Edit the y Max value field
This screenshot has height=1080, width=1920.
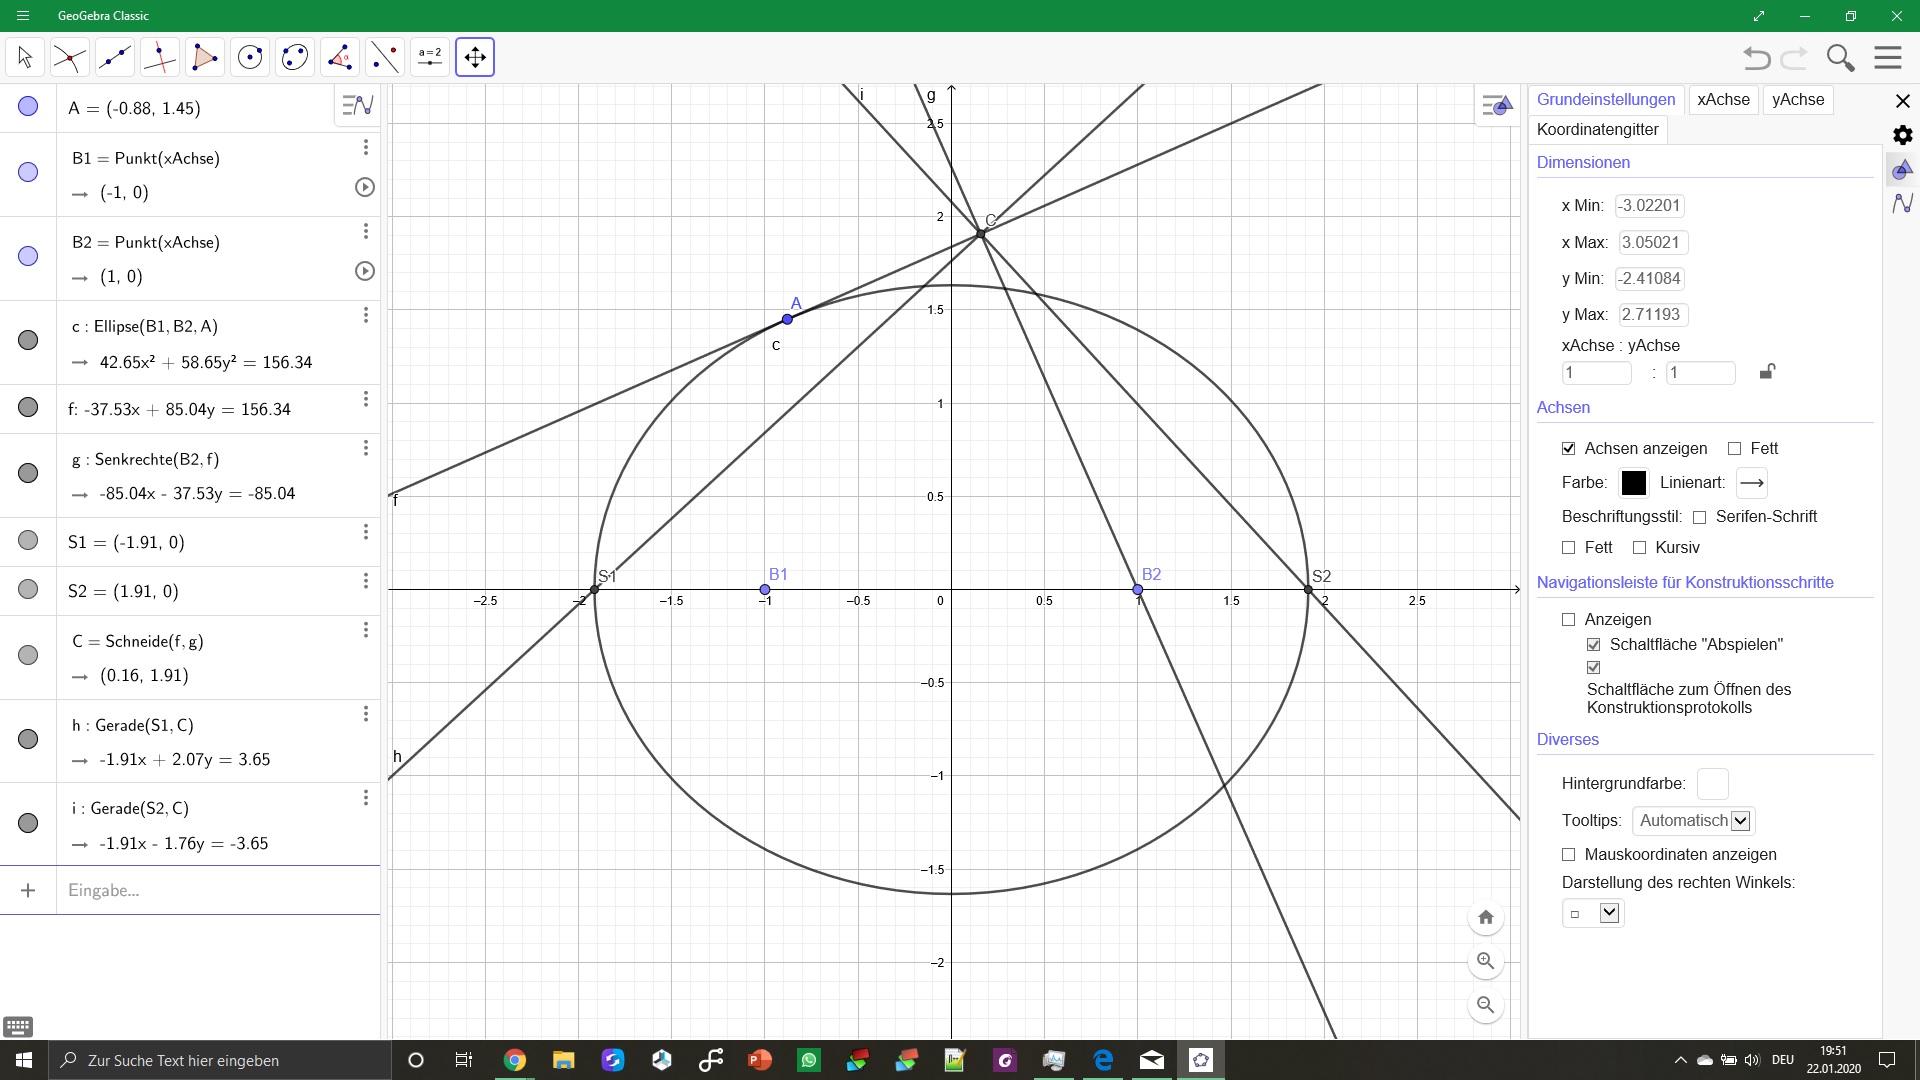[x=1653, y=315]
